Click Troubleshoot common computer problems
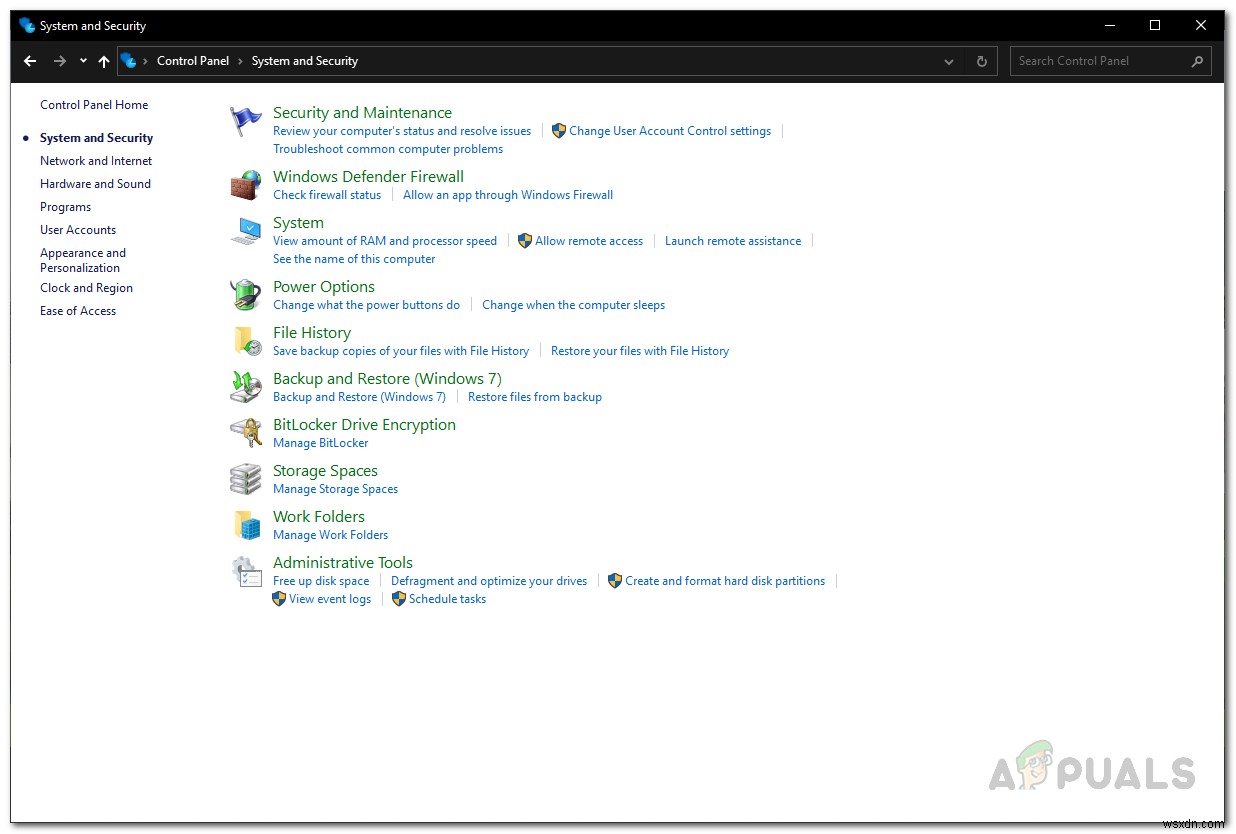The image size is (1236, 834). coord(388,149)
